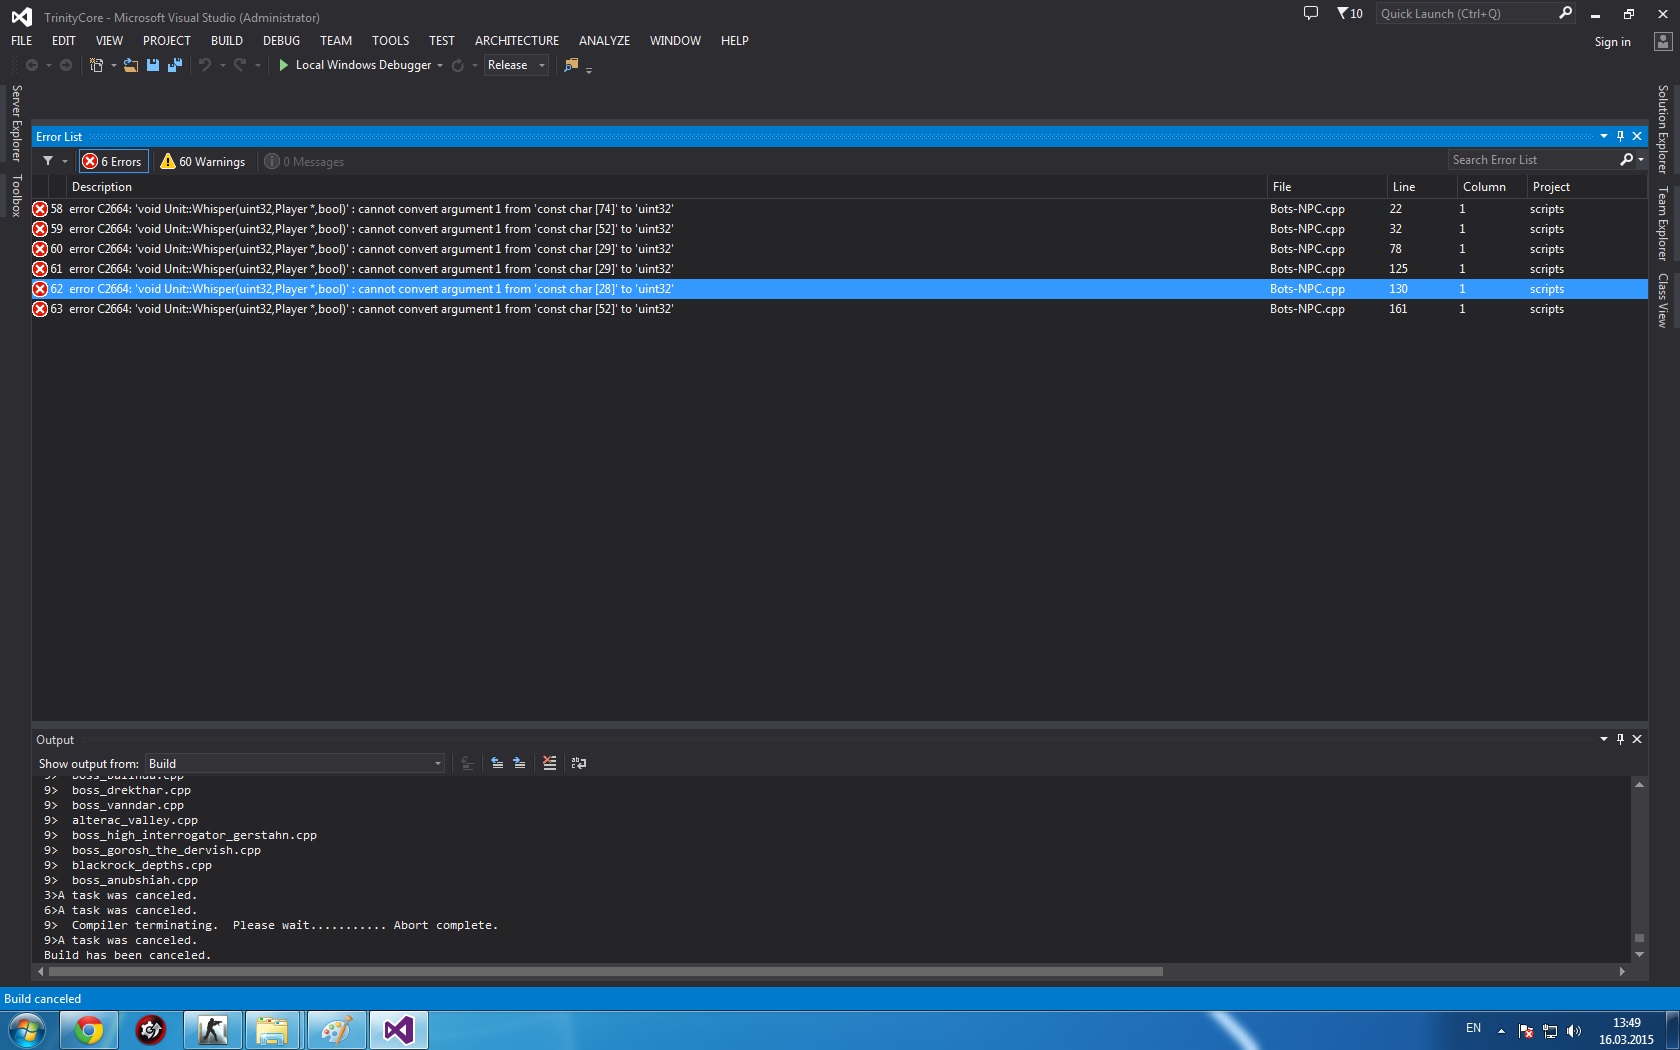
Task: Click the New Project toolbar icon
Action: point(96,65)
